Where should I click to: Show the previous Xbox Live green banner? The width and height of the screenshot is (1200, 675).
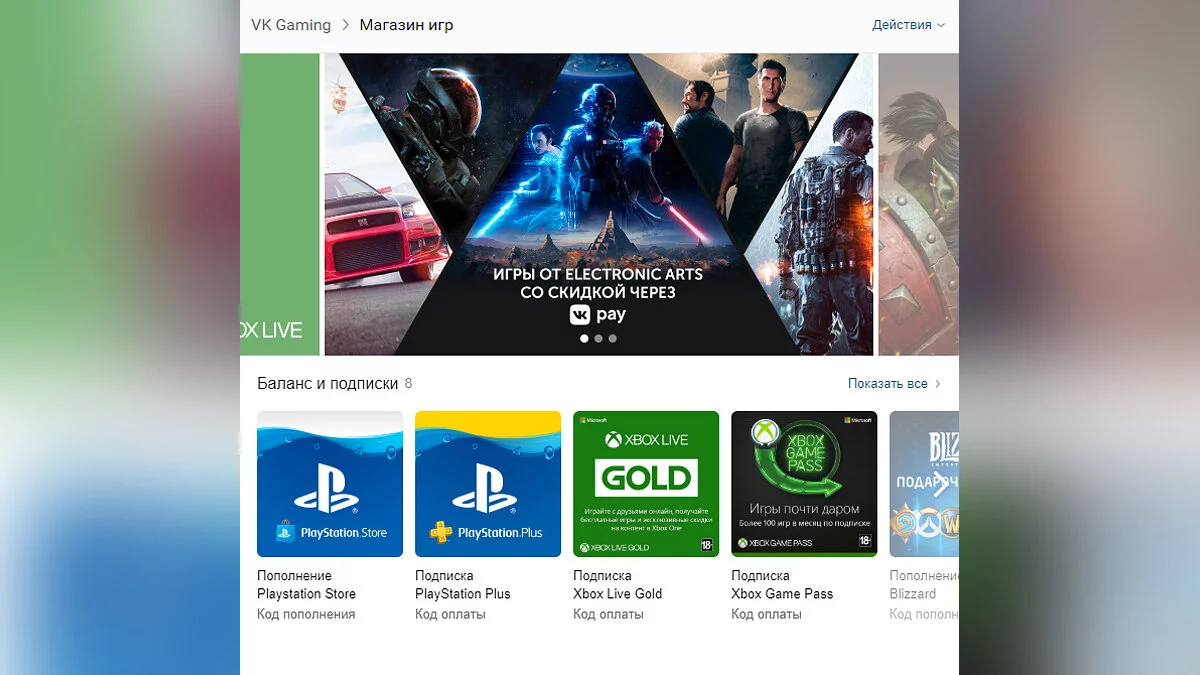point(280,204)
